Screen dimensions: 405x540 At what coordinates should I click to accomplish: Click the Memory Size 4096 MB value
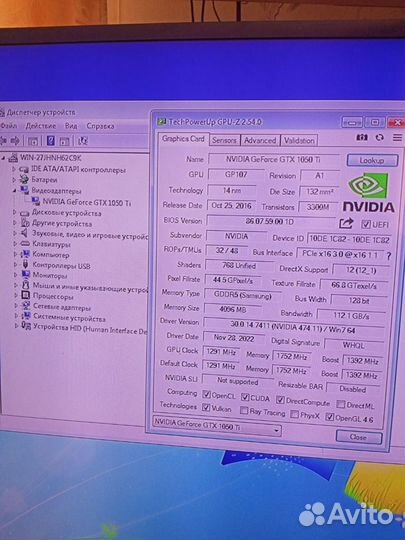pyautogui.click(x=232, y=309)
